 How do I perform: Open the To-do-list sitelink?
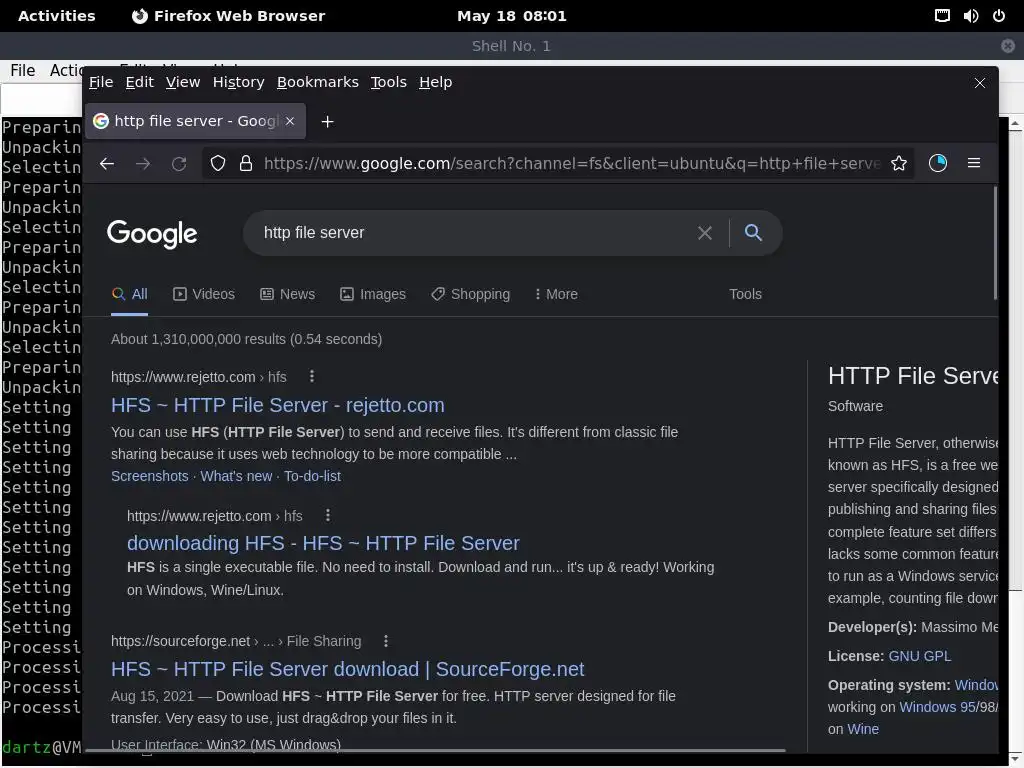coord(312,476)
